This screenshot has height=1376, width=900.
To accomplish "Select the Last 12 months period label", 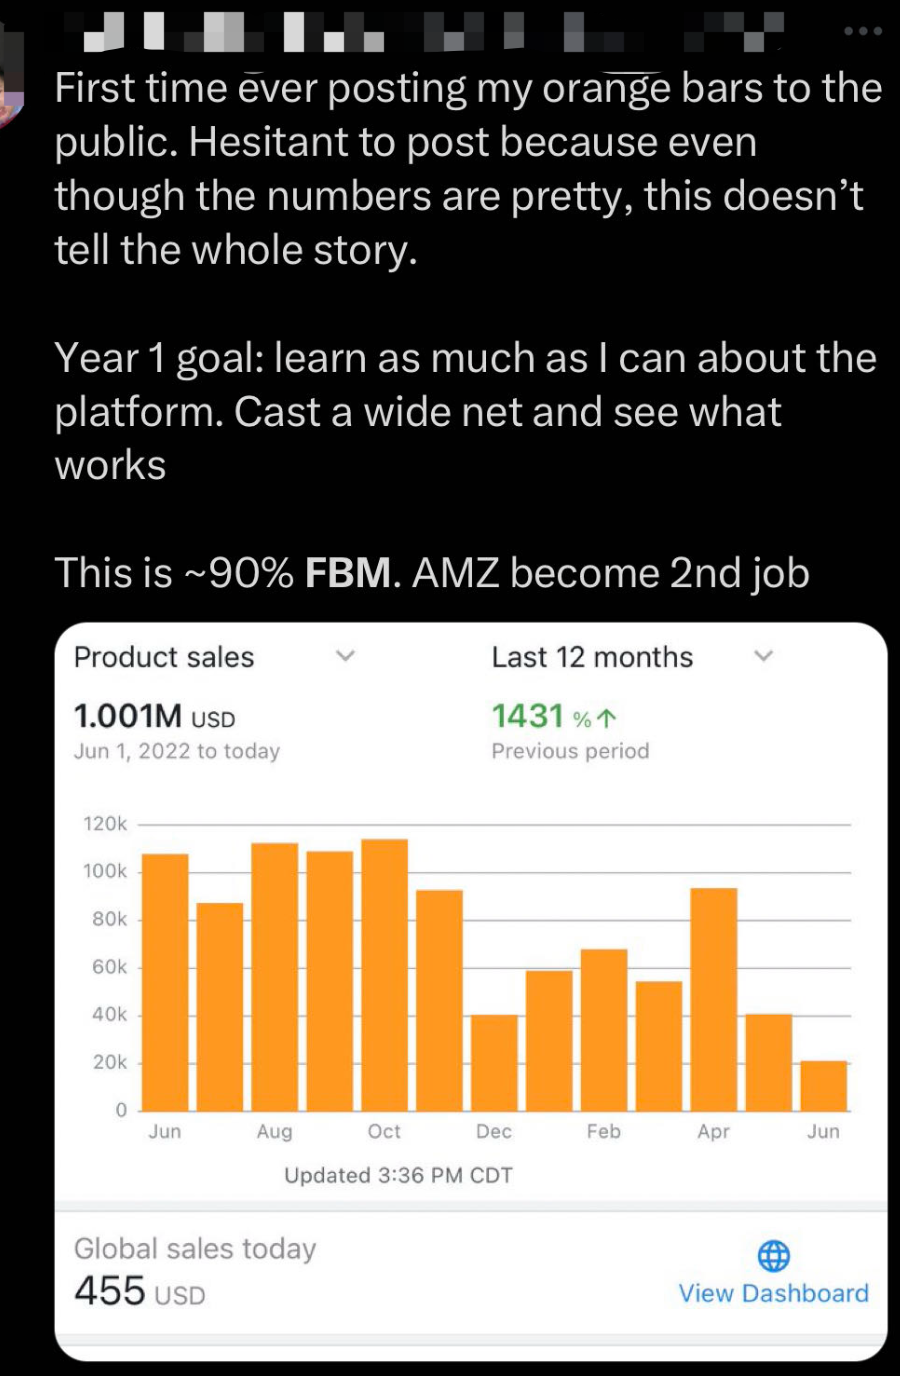I will (592, 657).
